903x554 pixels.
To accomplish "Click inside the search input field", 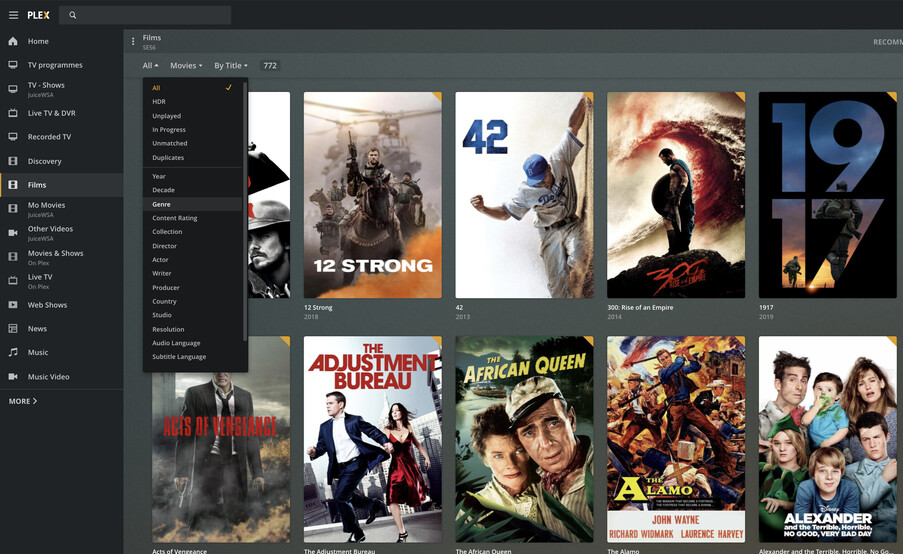I will point(145,15).
